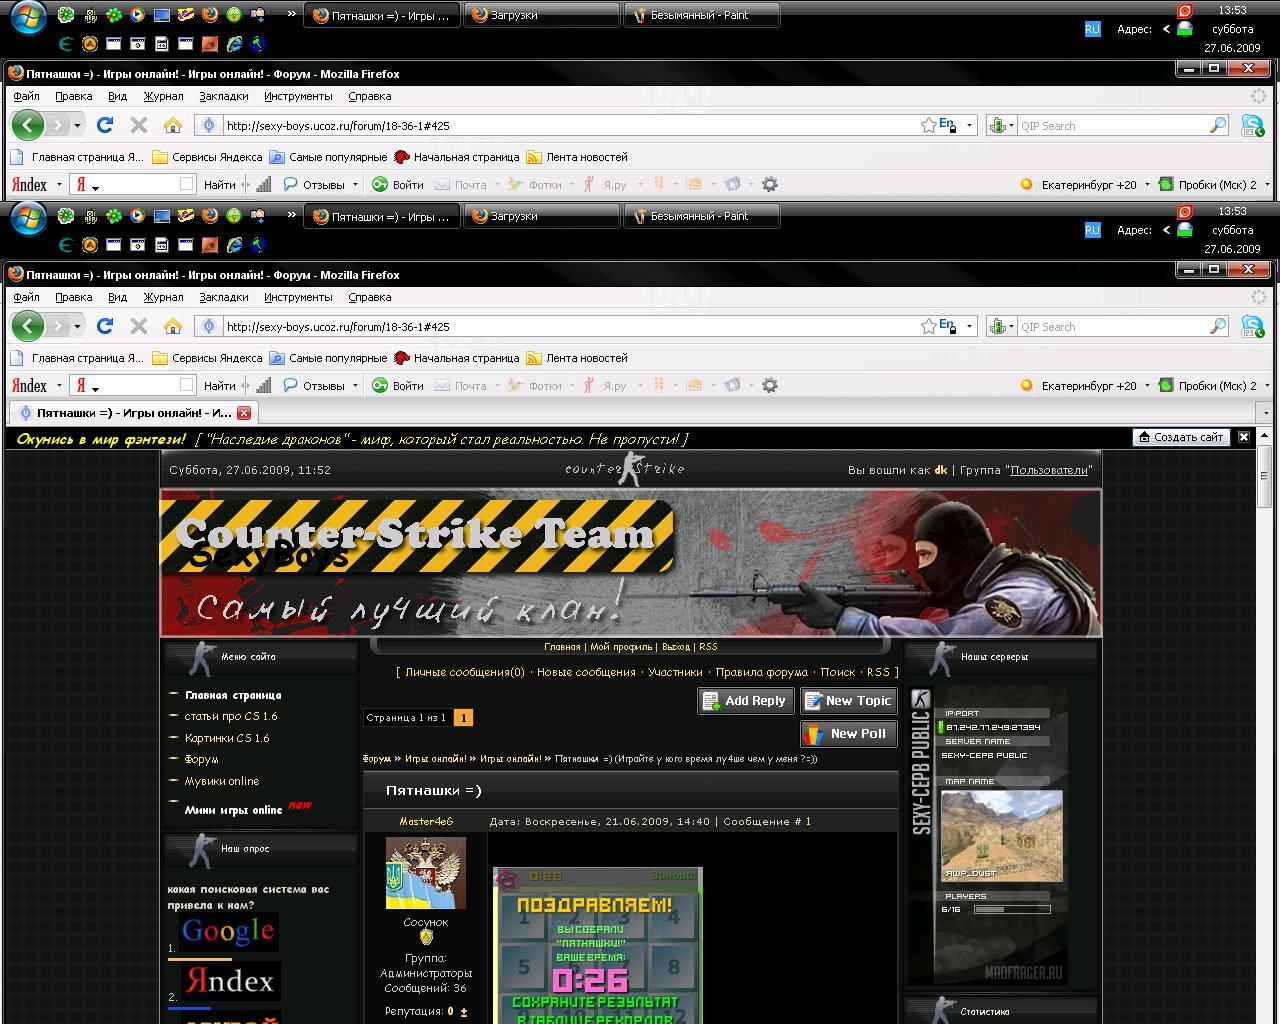Screen dimensions: 1280x1024
Task: Click the RU language indicator in the topmost taskbar
Action: pyautogui.click(x=1092, y=29)
